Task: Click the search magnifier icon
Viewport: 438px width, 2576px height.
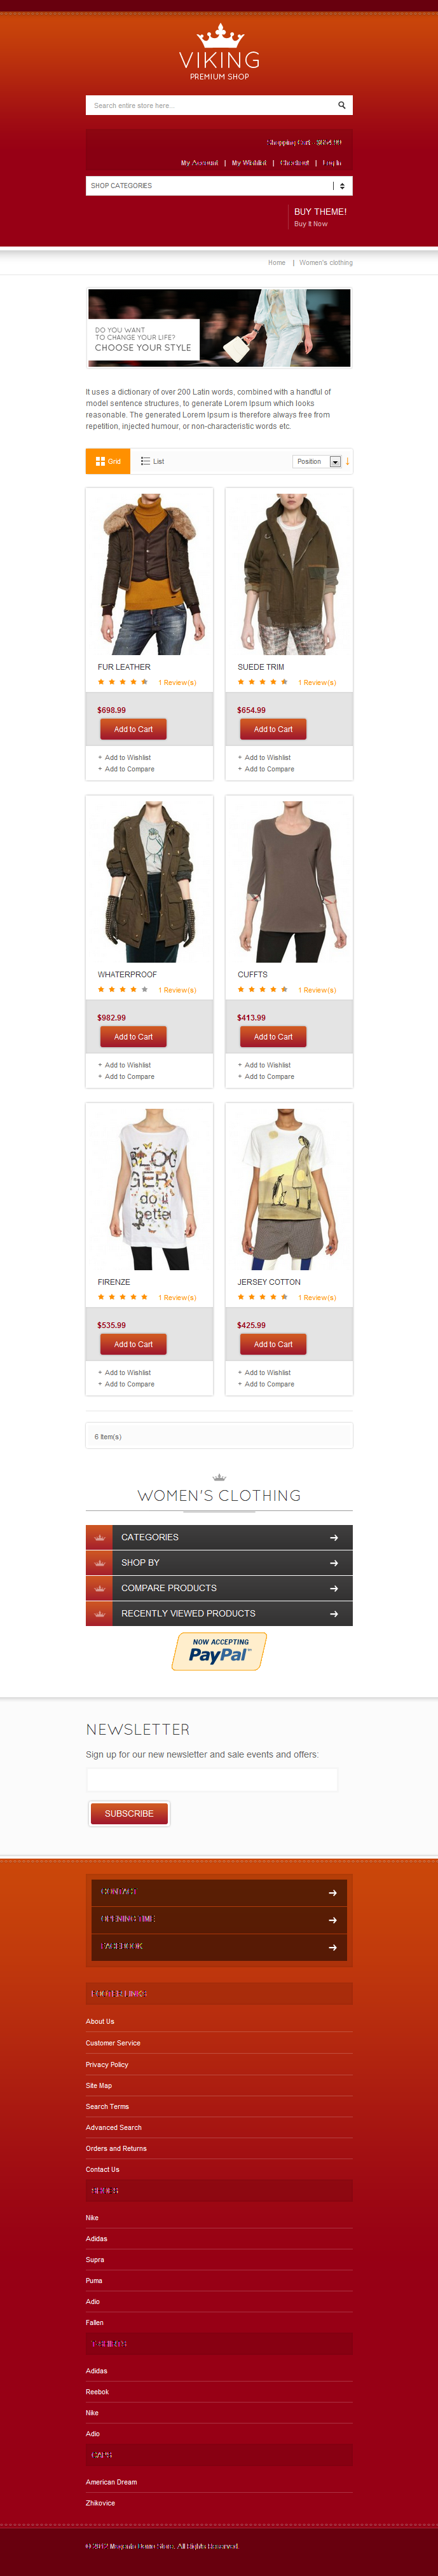Action: pos(341,105)
